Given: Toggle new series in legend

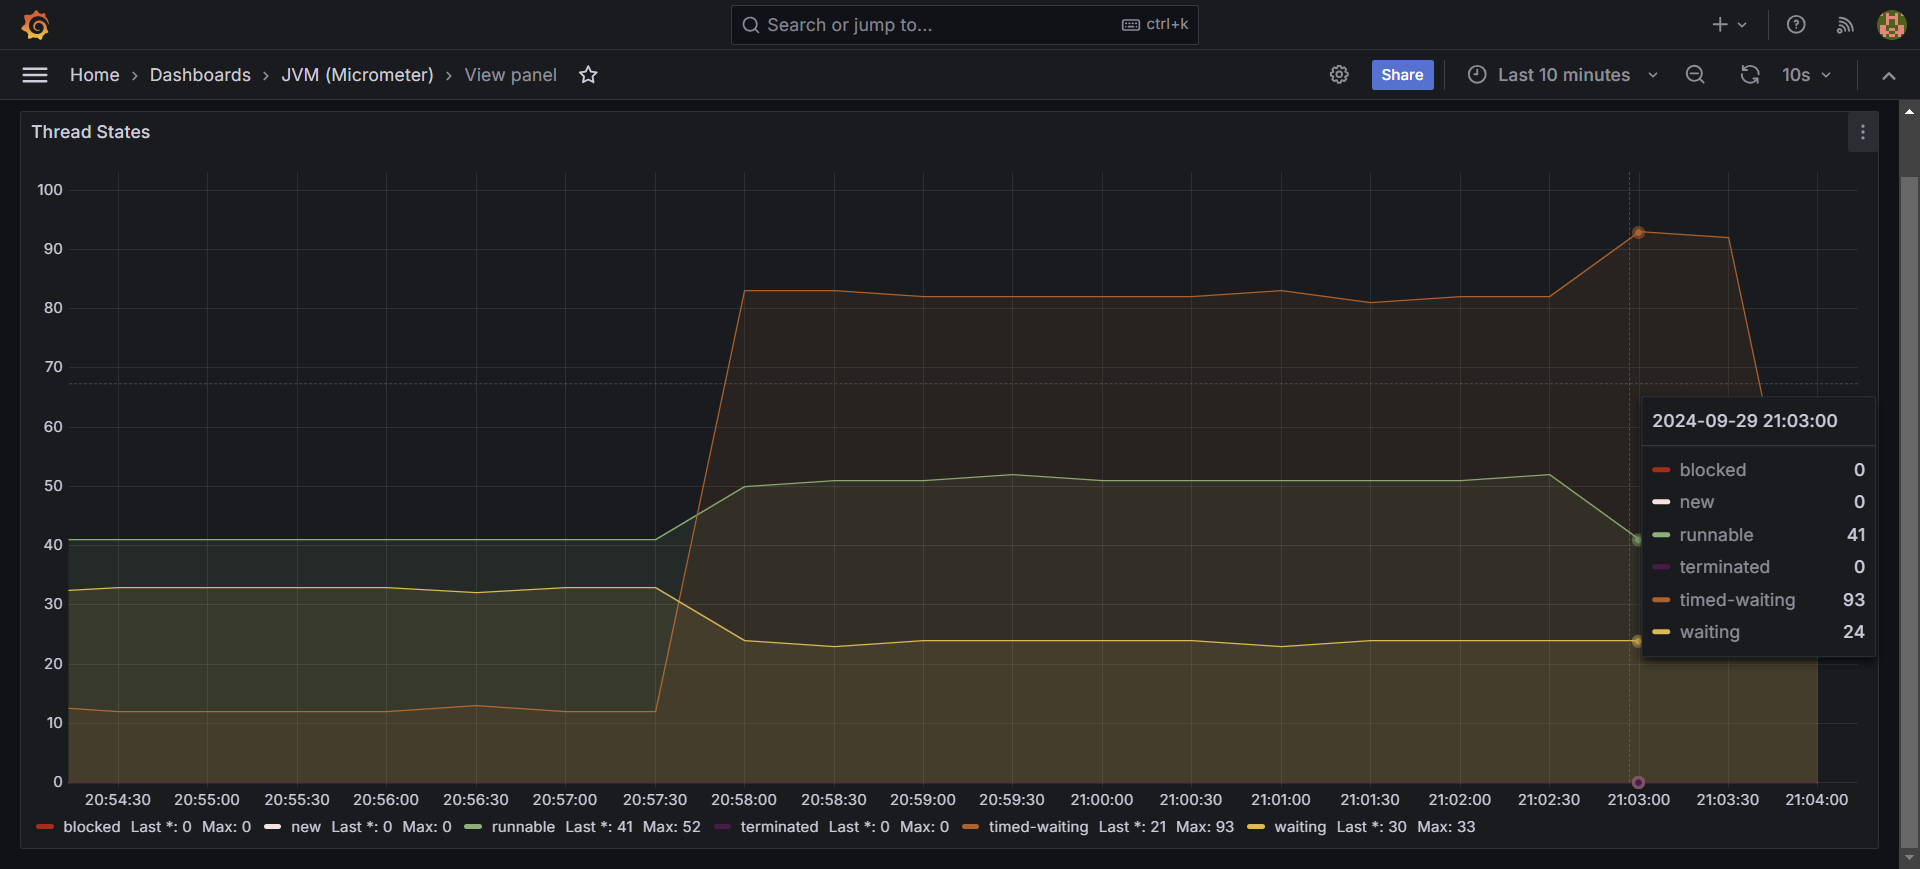Looking at the screenshot, I should click(x=306, y=827).
